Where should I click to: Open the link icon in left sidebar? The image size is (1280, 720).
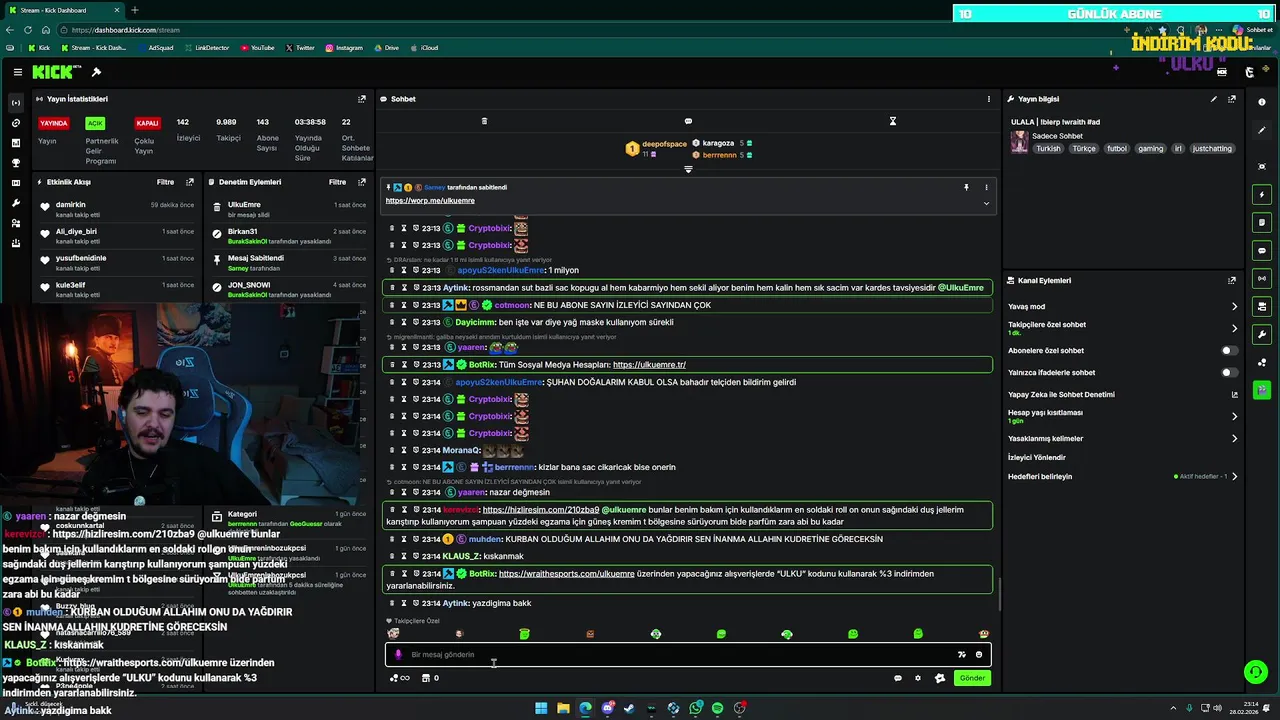(15, 123)
